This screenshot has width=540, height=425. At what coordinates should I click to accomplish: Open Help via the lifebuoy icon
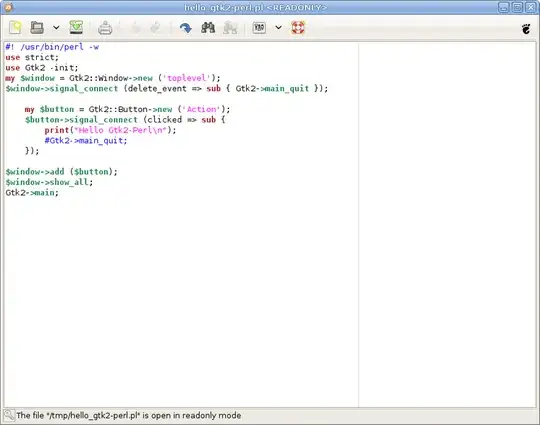click(298, 28)
